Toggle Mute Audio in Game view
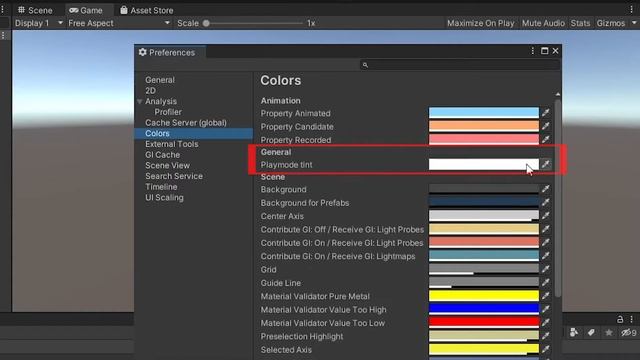The image size is (640, 360). 543,23
